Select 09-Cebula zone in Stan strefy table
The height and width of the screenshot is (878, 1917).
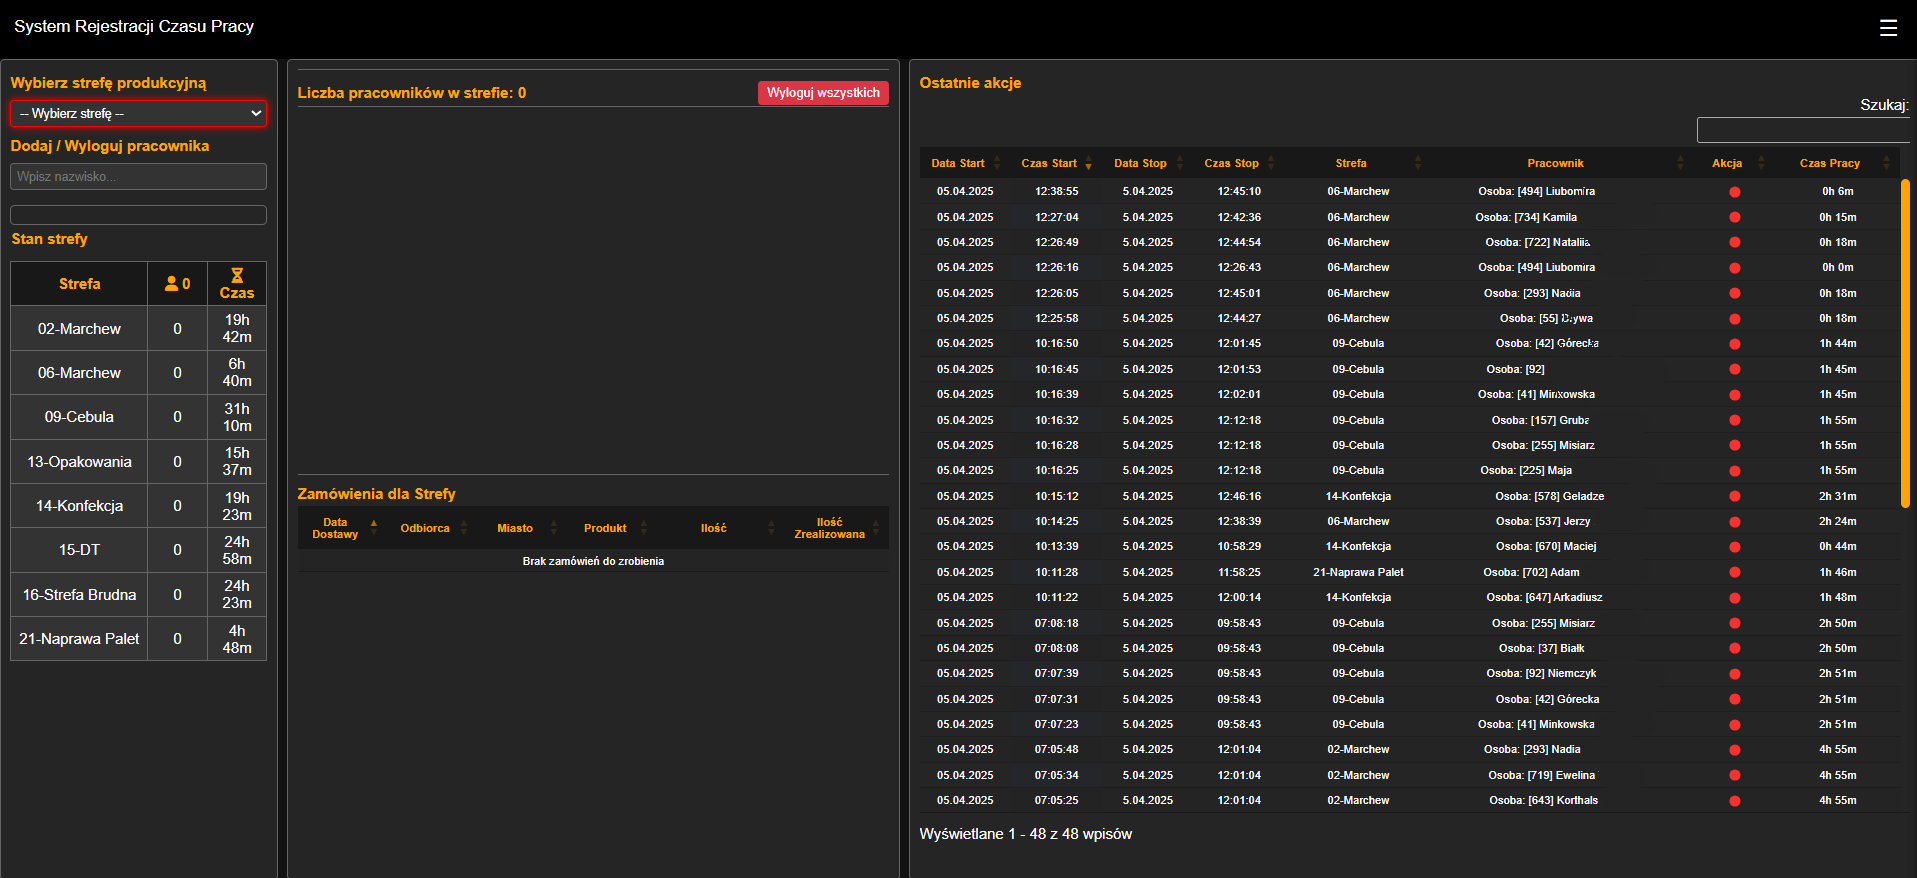tap(79, 417)
